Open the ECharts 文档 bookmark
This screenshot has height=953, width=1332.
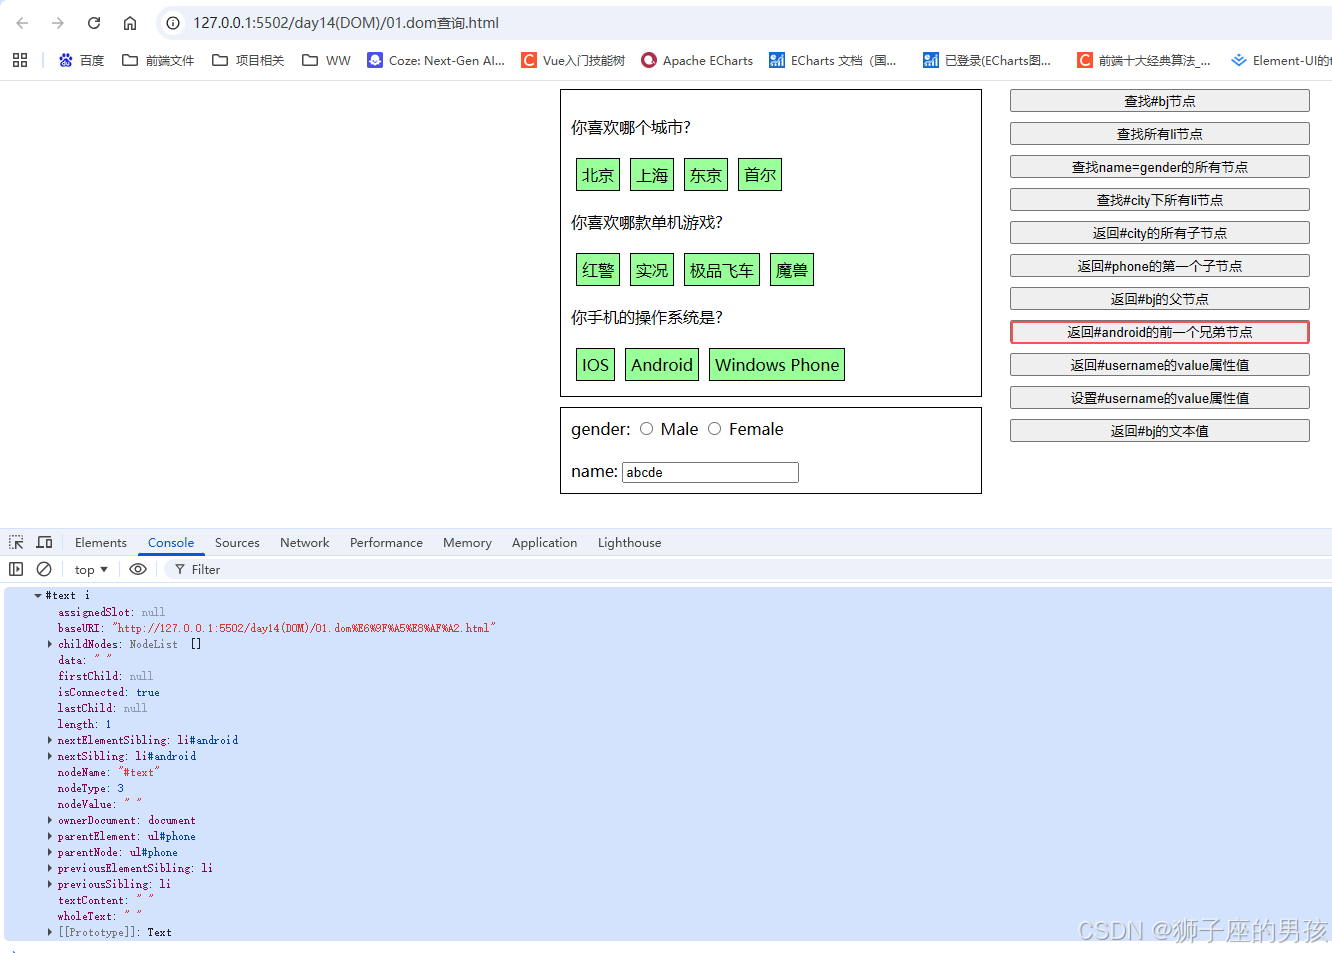coord(833,60)
